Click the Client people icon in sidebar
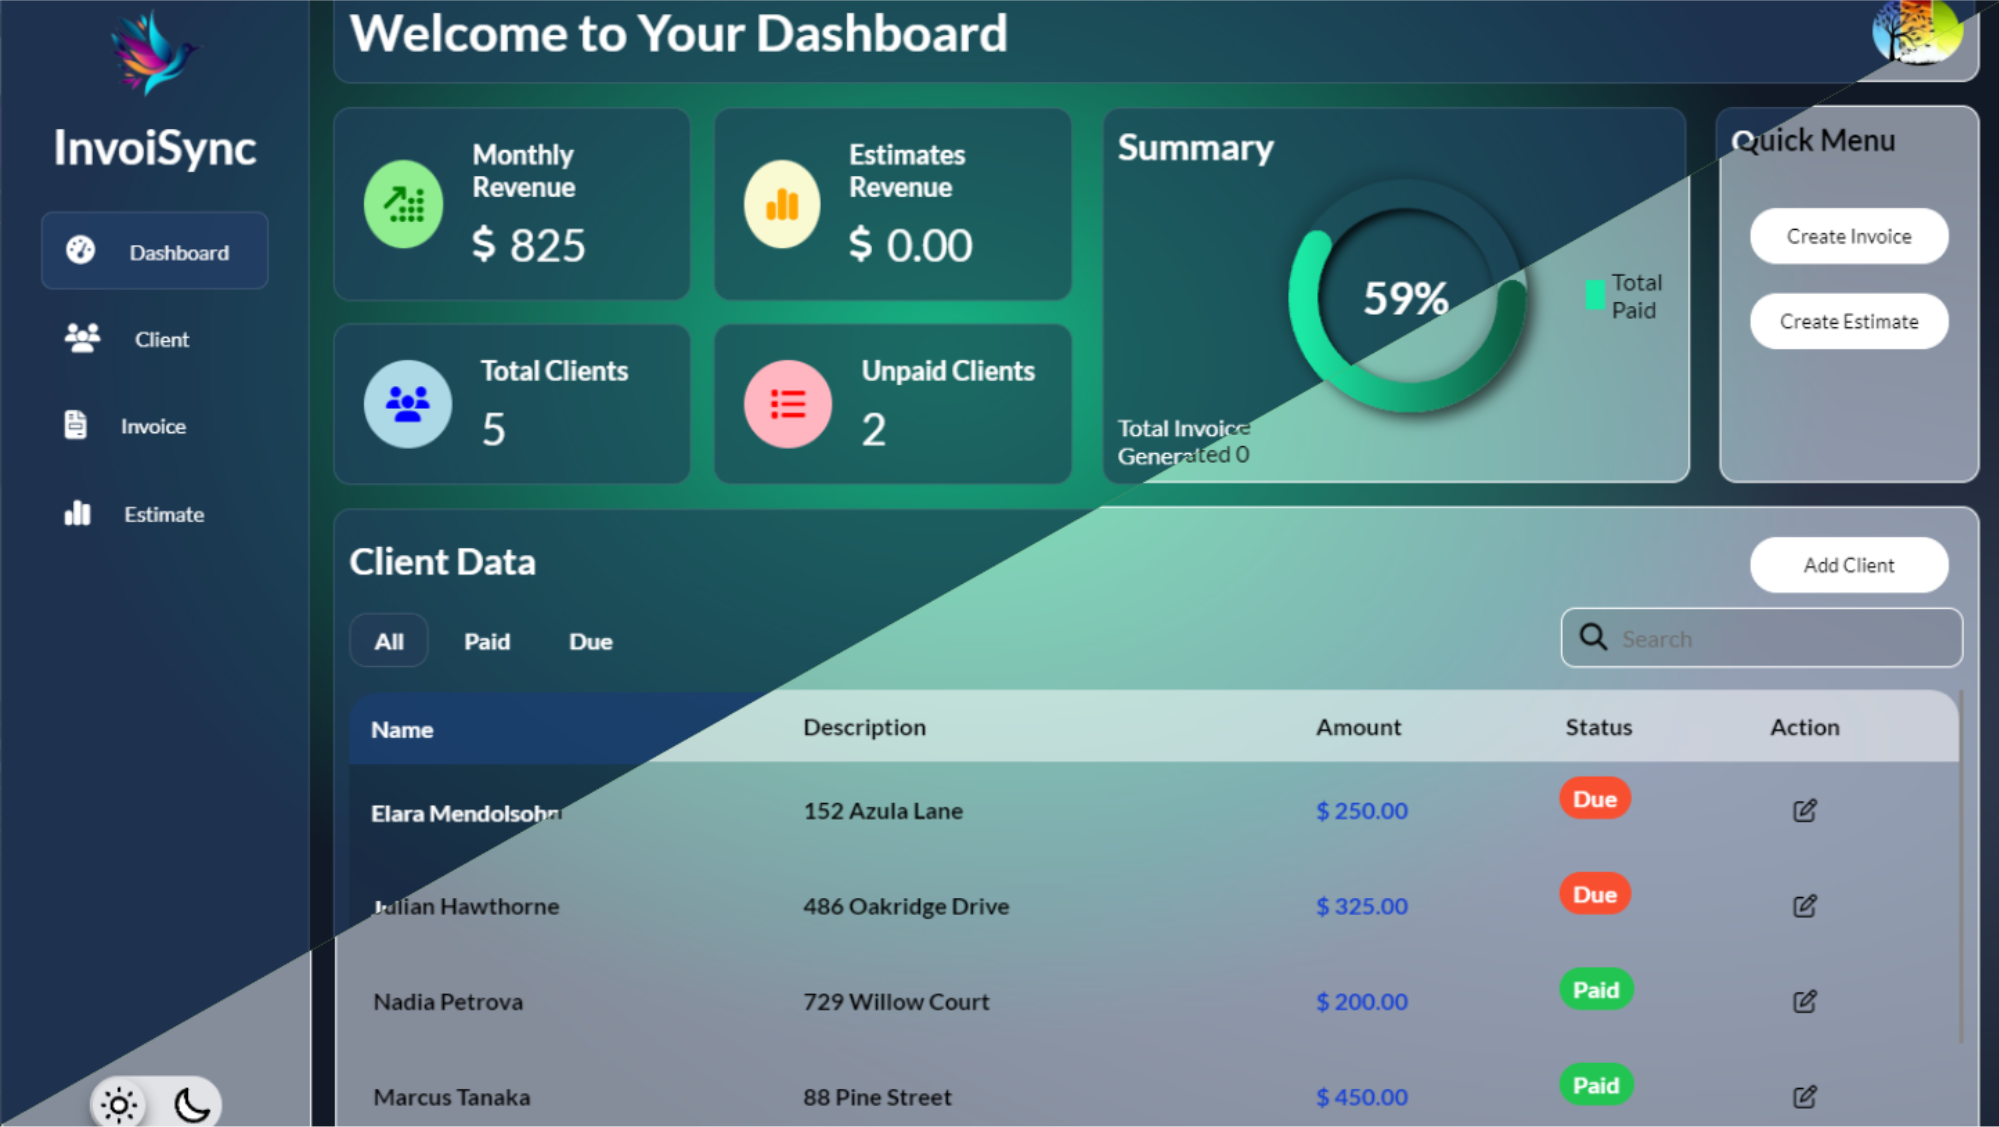 coord(82,338)
